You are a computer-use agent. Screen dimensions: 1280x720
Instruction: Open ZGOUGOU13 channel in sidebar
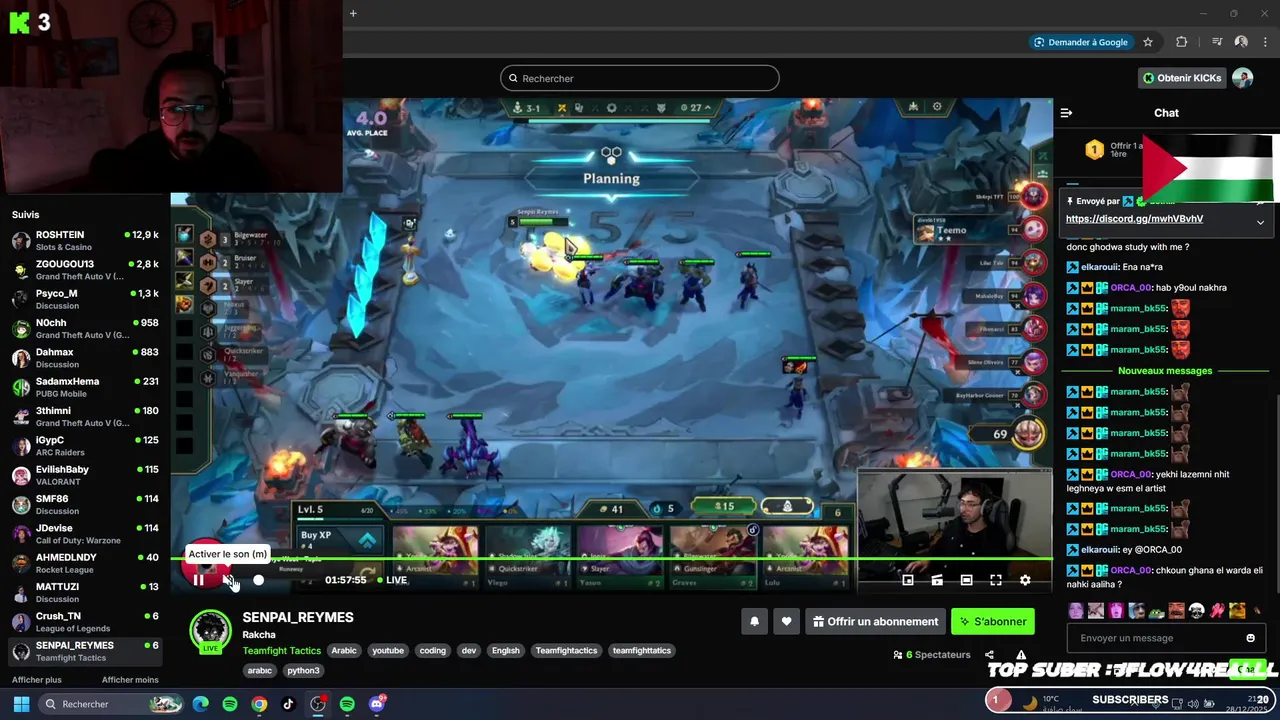click(x=85, y=270)
